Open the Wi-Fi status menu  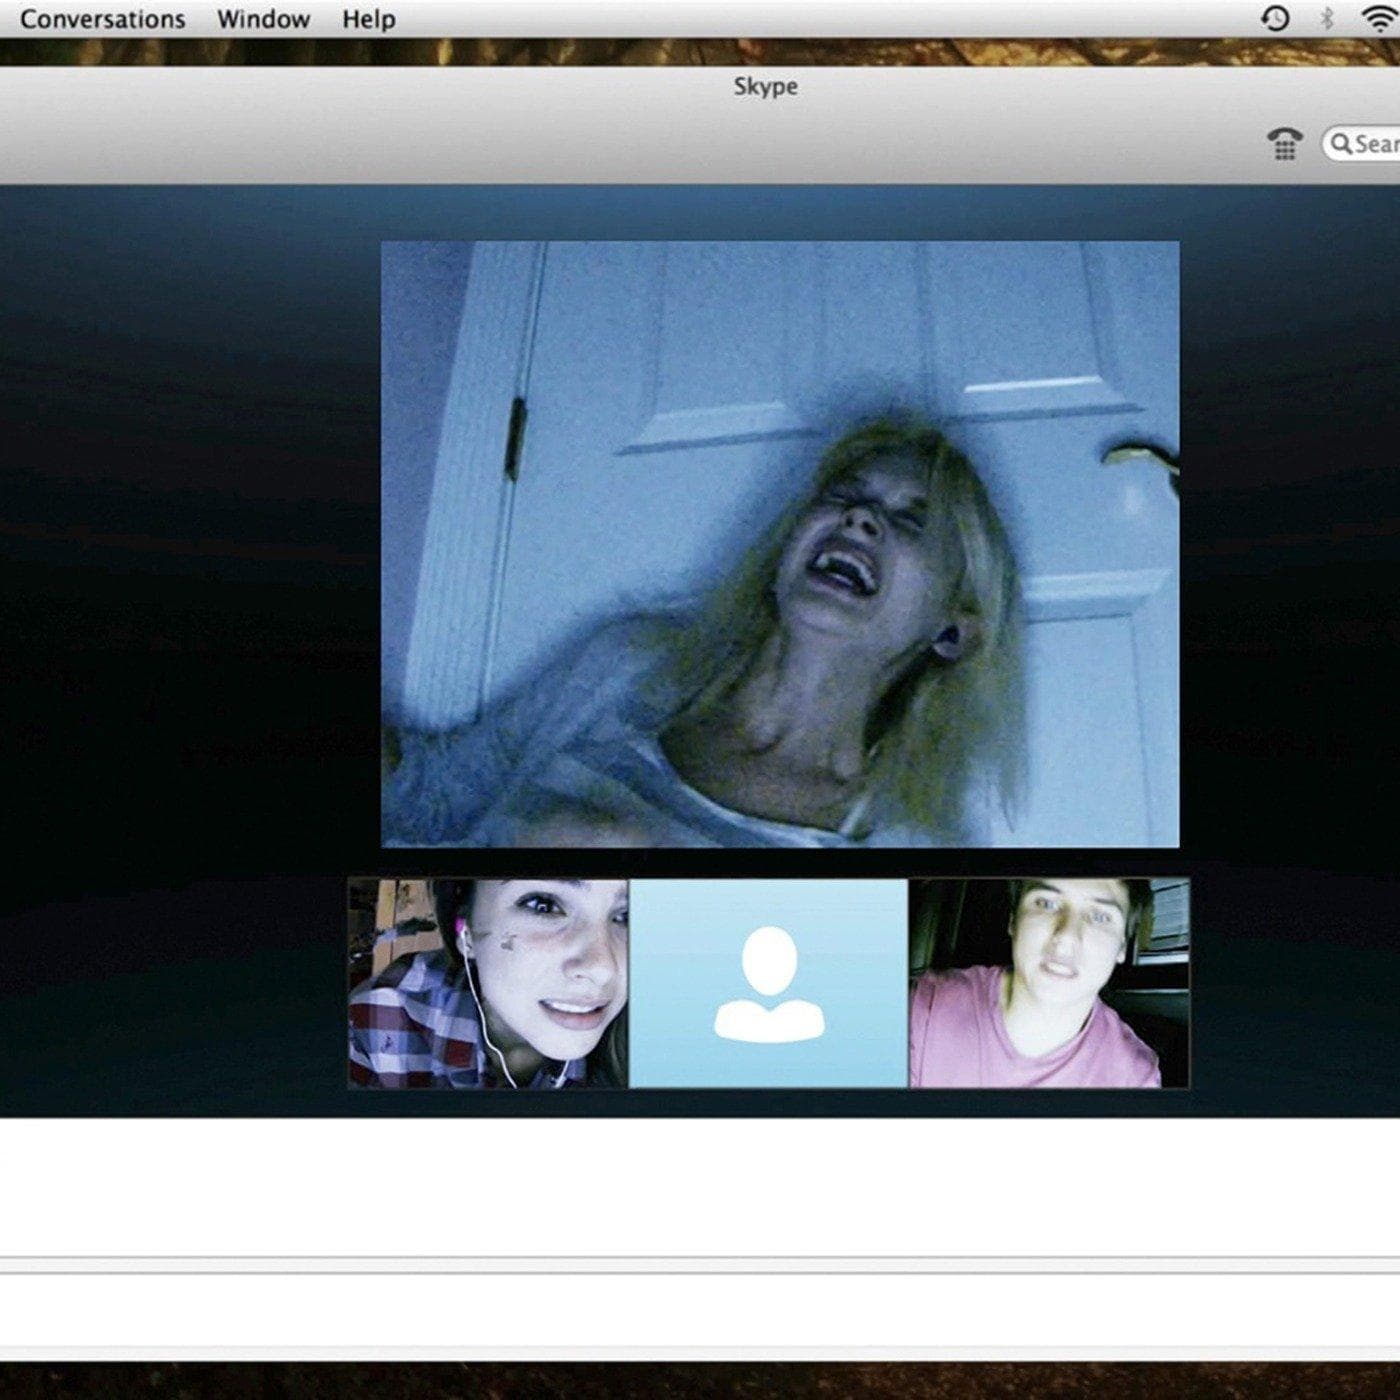pyautogui.click(x=1378, y=18)
